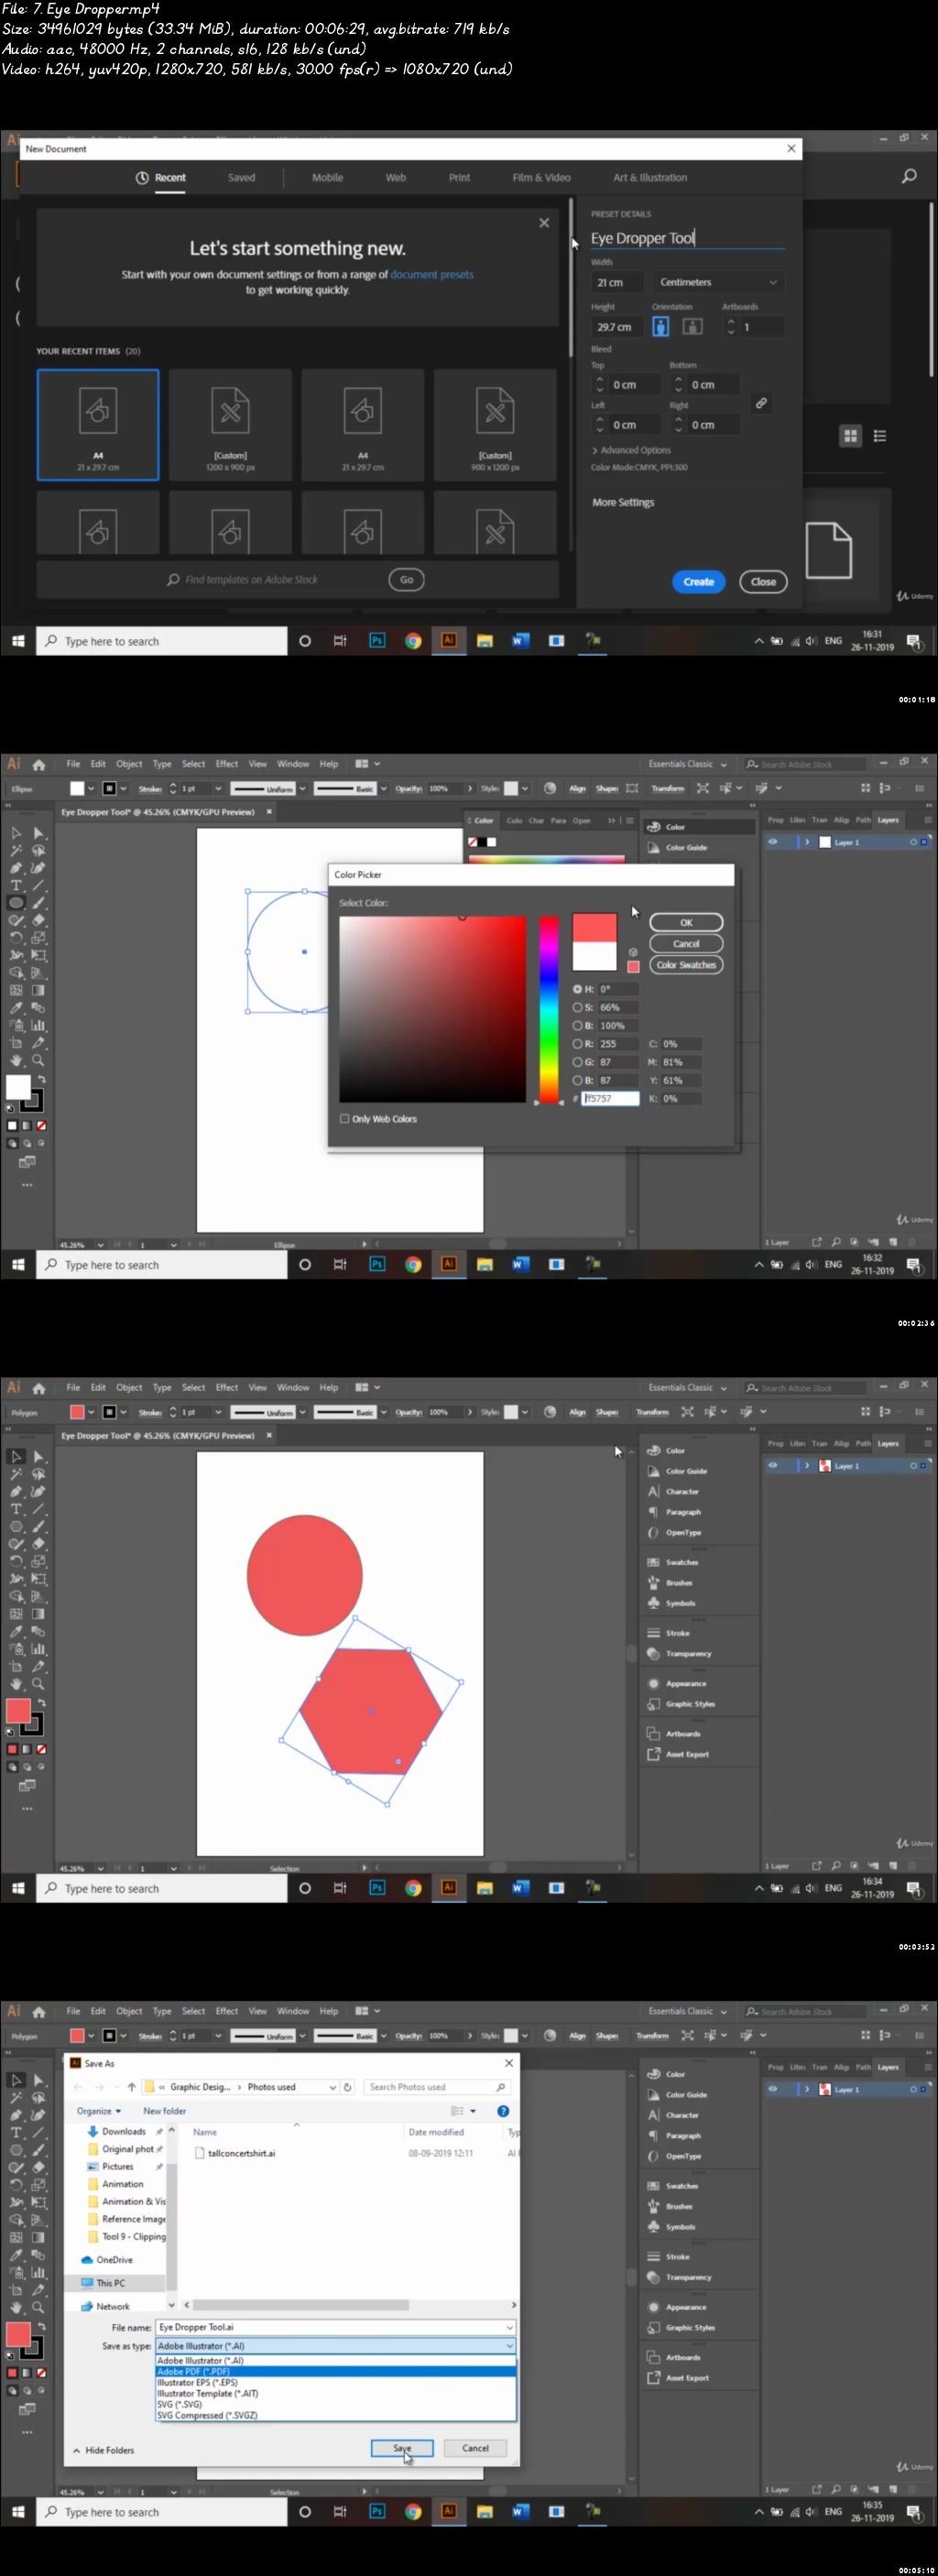Viewport: 938px width, 2576px height.
Task: Open Essentials Classic workspace dropdown in hexagon screenshot
Action: pos(688,1387)
